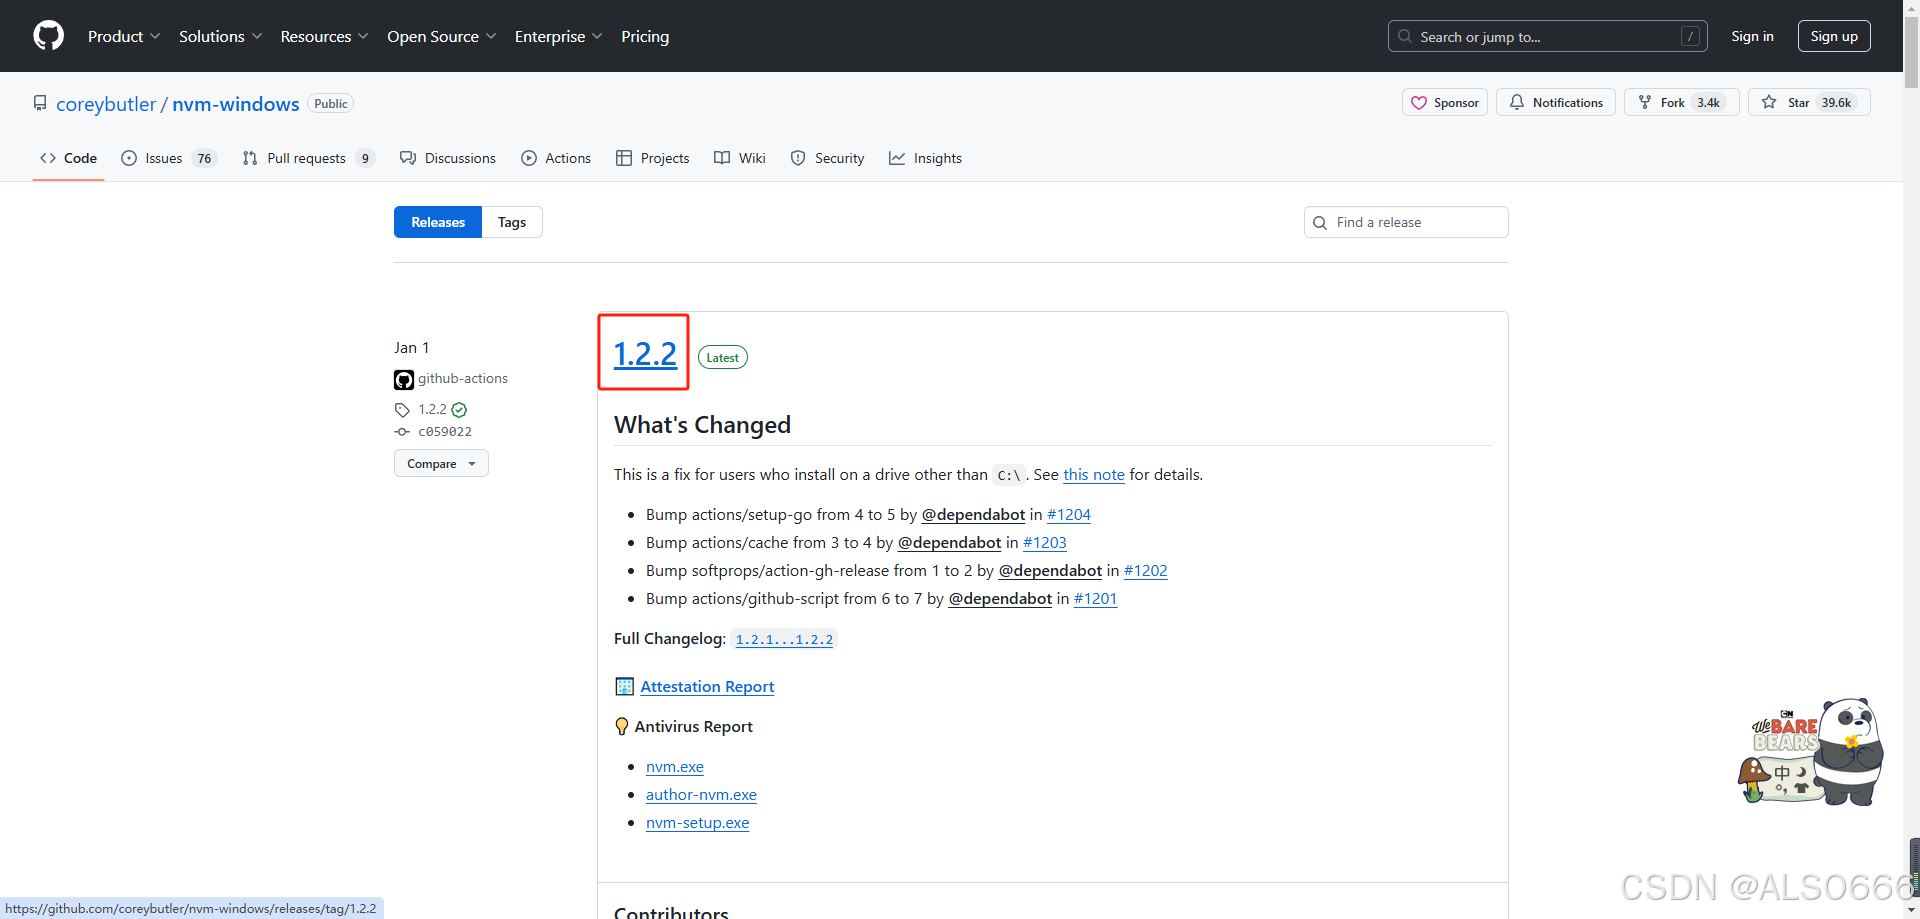Click the slash shortcut icon in search
Viewport: 1920px width, 919px height.
[1690, 36]
